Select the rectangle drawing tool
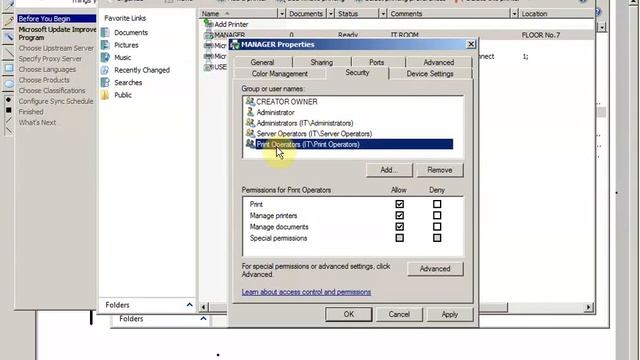Screen dimensions: 640x360 pyautogui.click(x=8, y=68)
